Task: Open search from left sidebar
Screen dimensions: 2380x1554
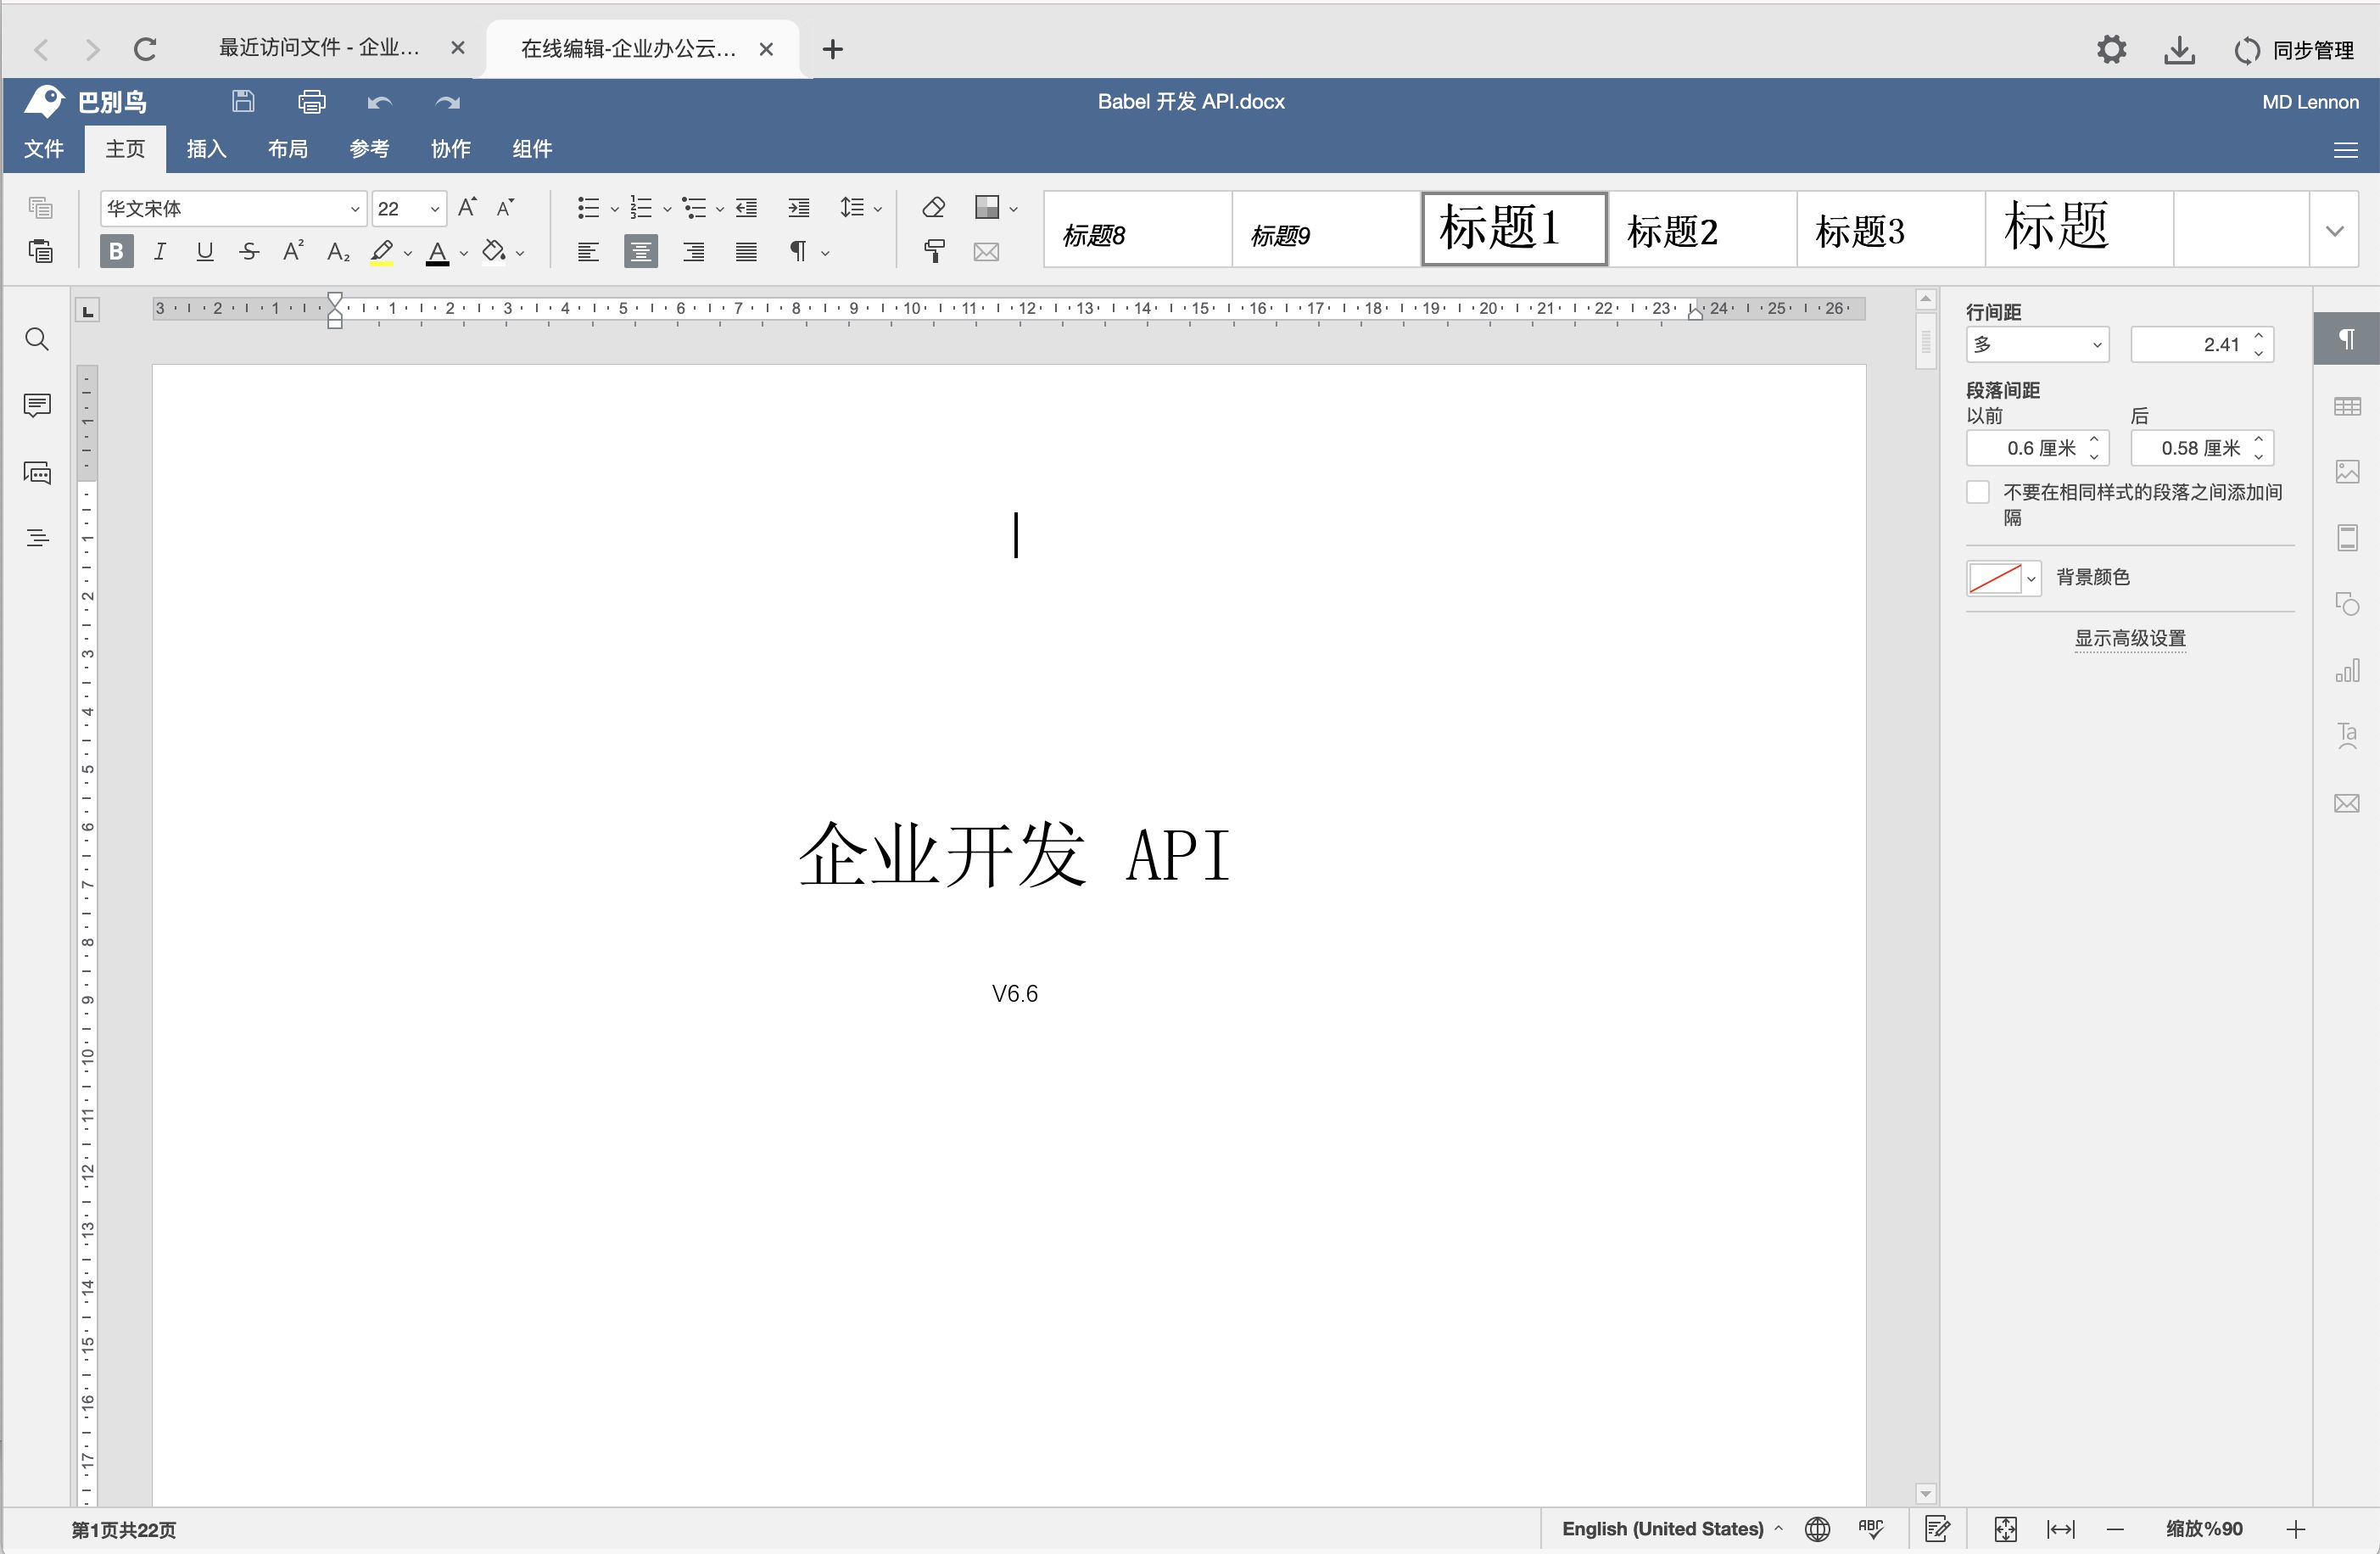Action: 37,339
